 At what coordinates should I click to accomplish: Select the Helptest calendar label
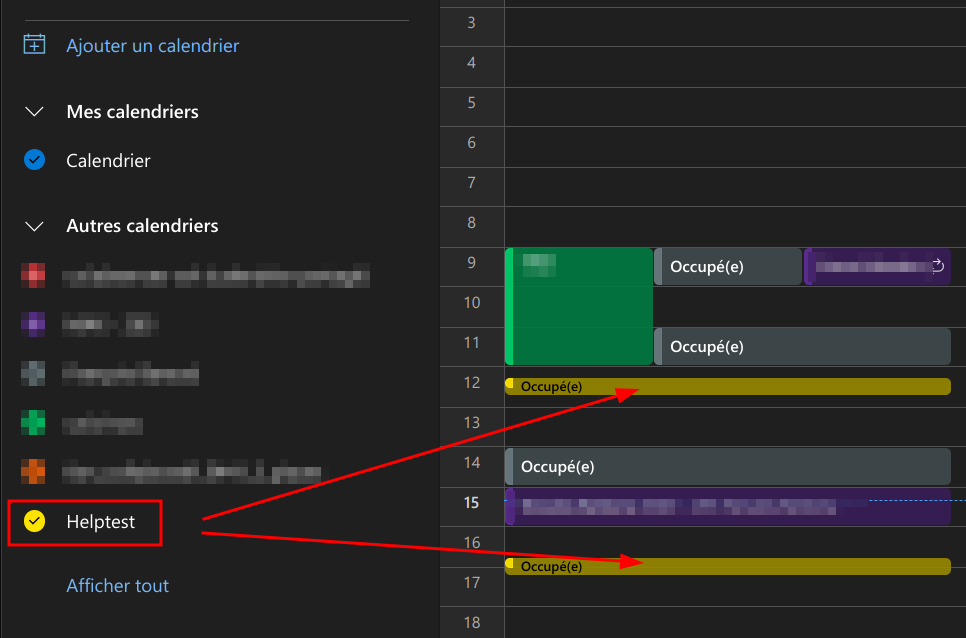100,521
